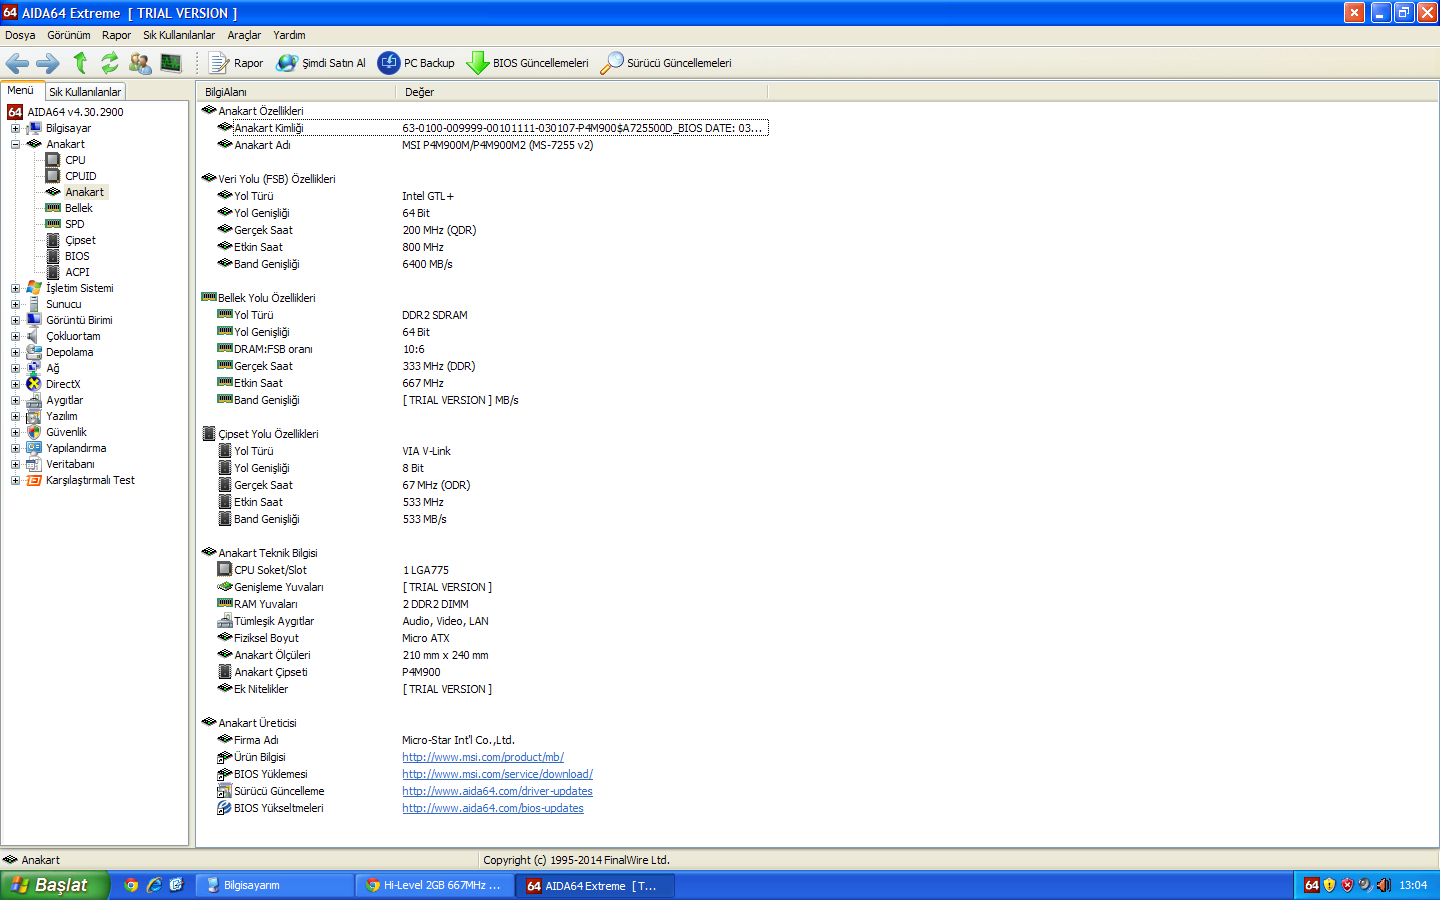Open the aida64.com/bios-updates link

point(493,808)
